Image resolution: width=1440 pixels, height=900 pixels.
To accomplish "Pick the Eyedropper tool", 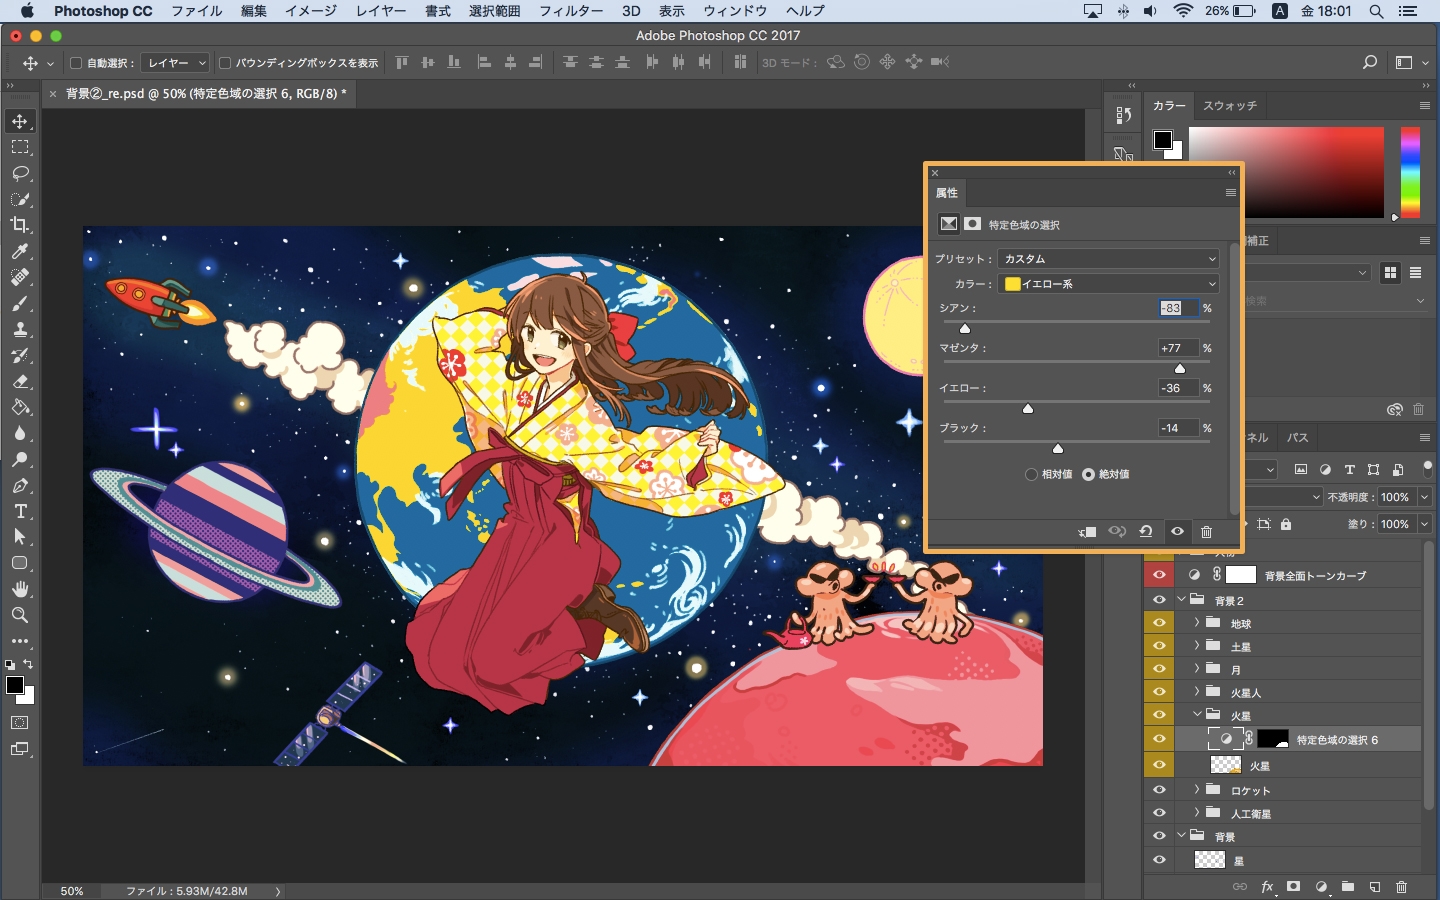I will 20,251.
